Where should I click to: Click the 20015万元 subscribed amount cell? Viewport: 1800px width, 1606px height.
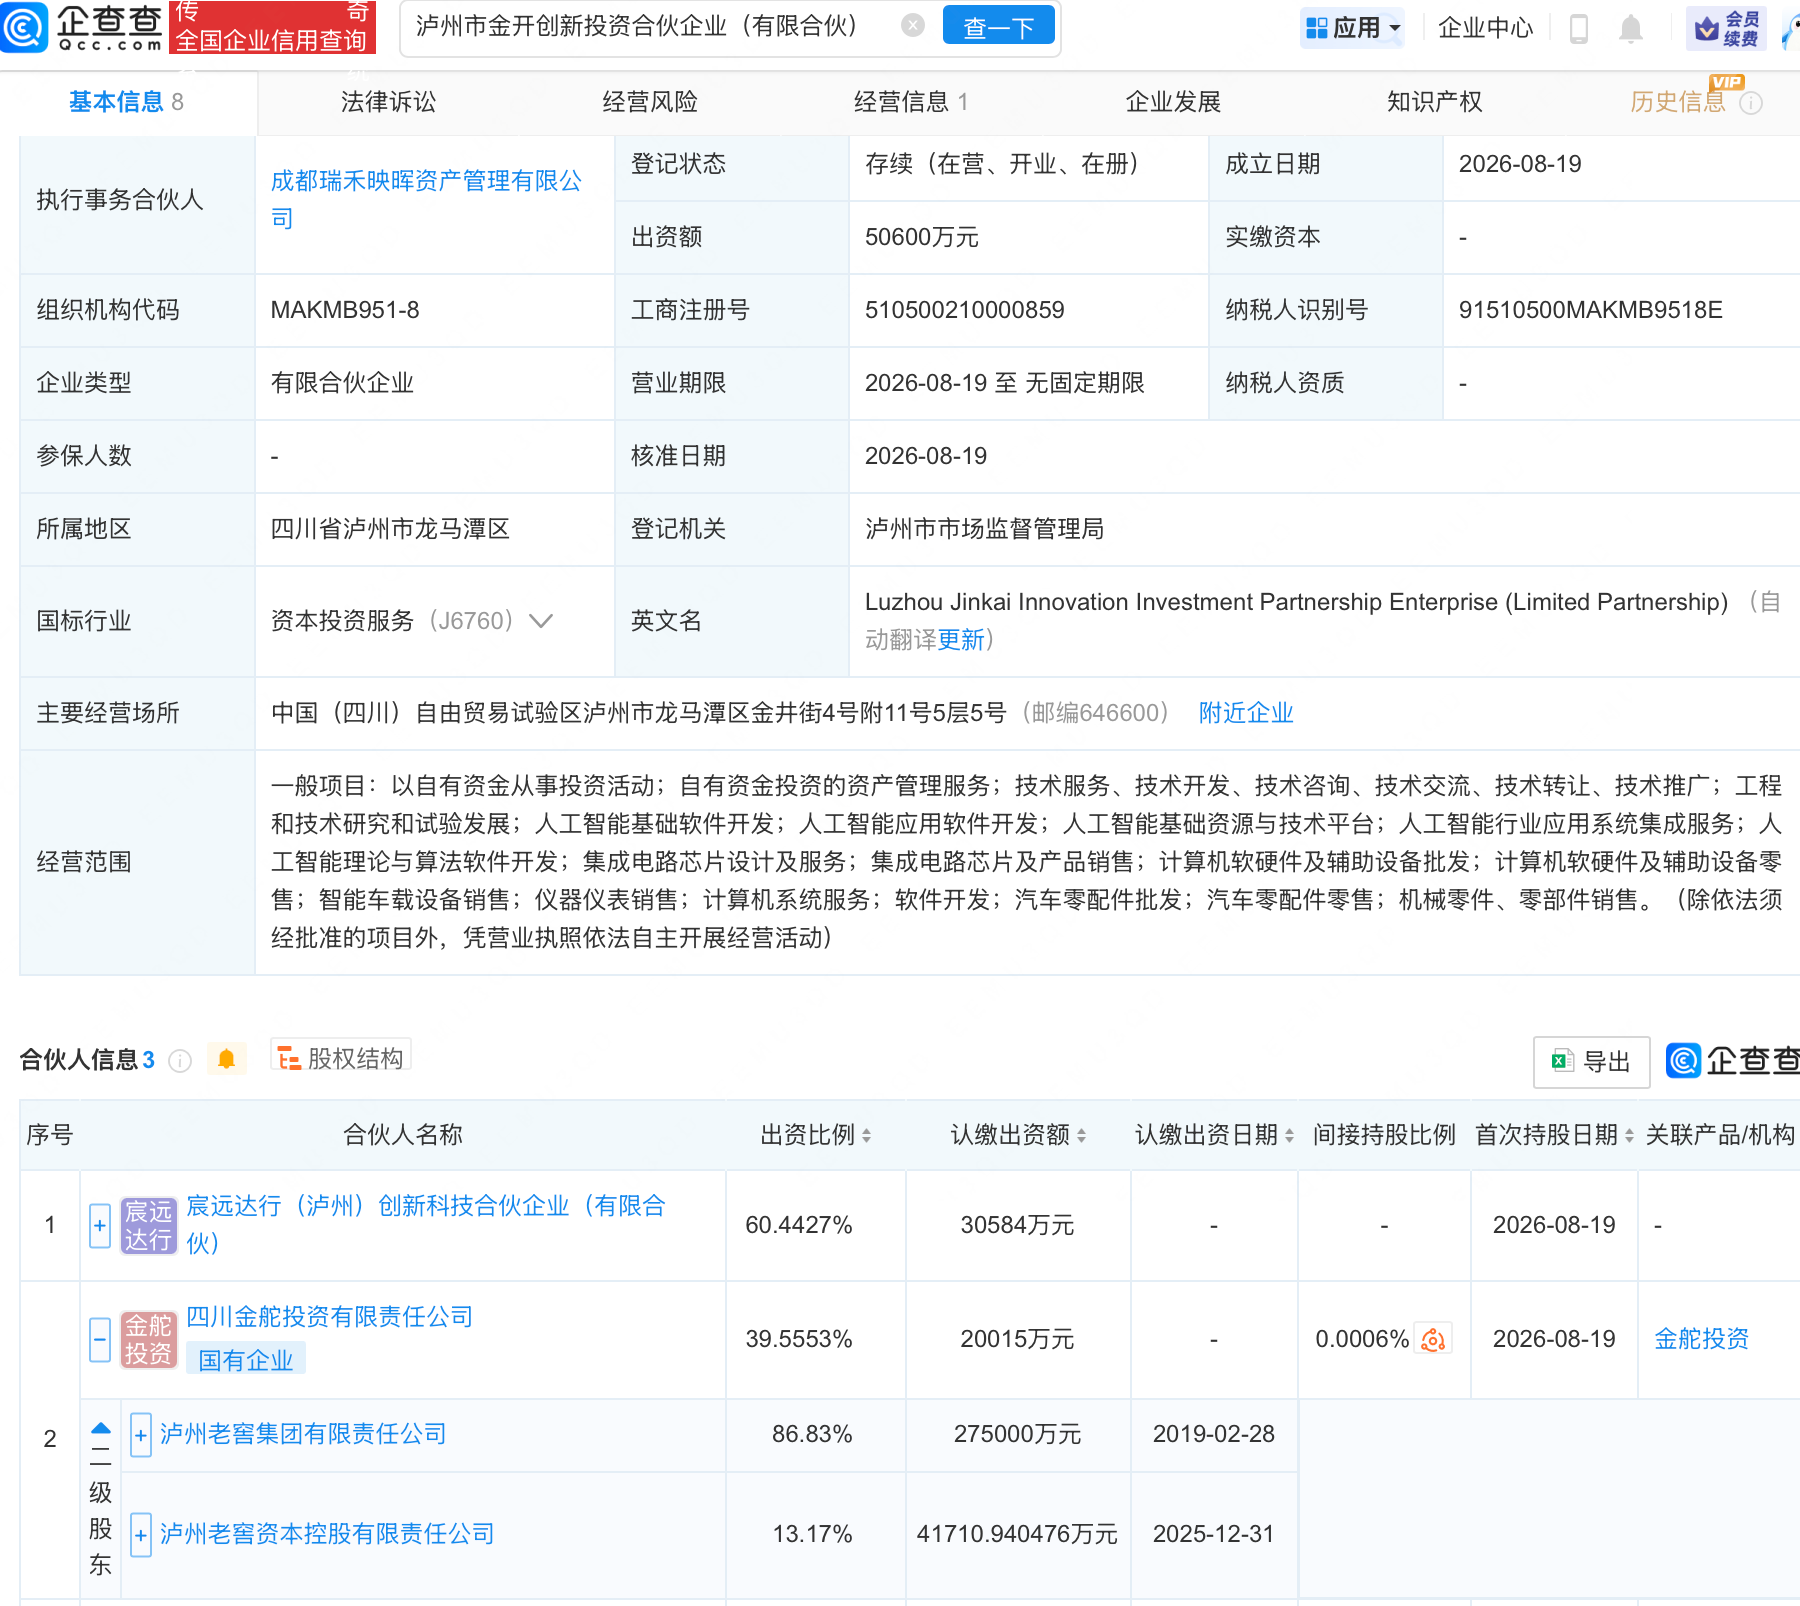pos(1017,1339)
